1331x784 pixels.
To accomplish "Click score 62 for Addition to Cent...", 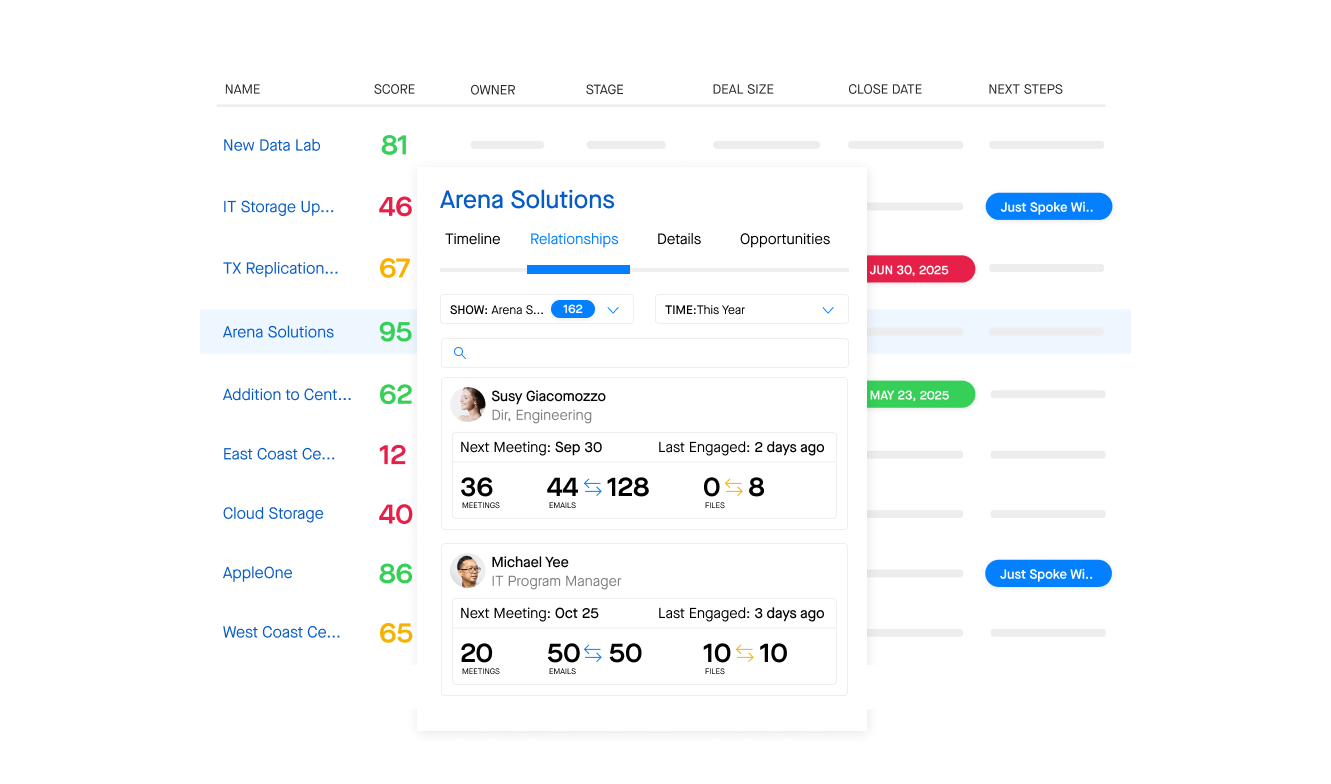I will coord(396,394).
